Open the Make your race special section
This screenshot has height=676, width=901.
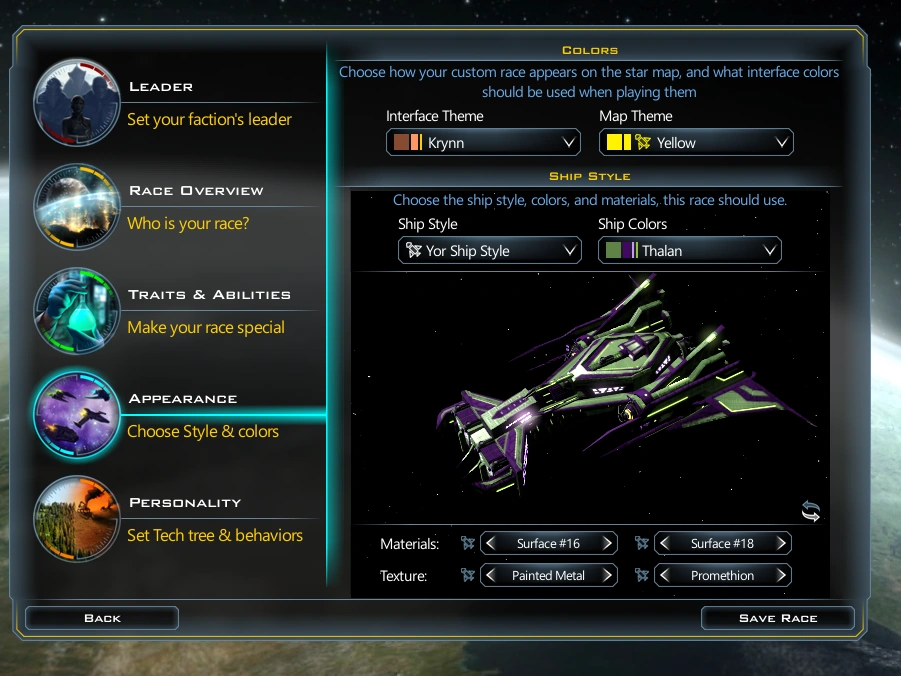click(206, 327)
